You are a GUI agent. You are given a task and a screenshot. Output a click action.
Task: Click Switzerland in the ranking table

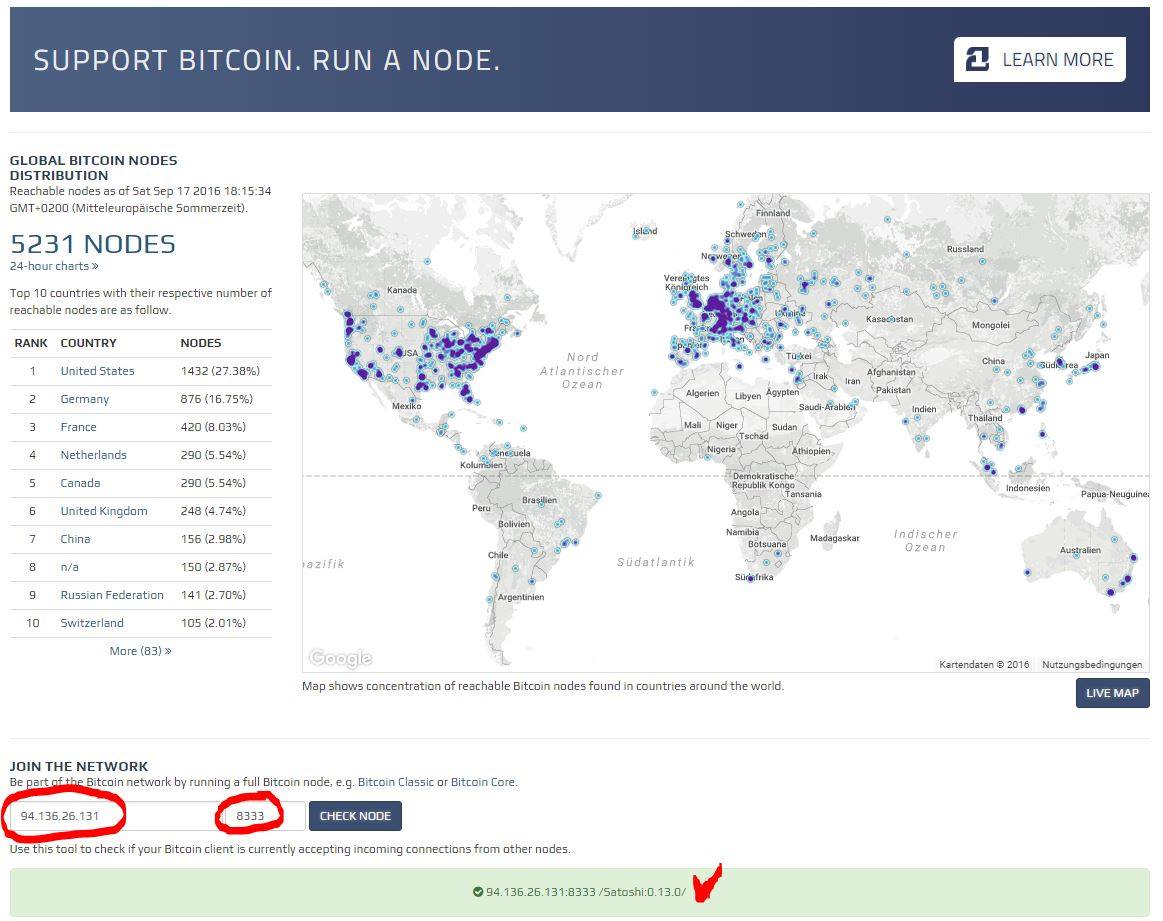(x=92, y=623)
